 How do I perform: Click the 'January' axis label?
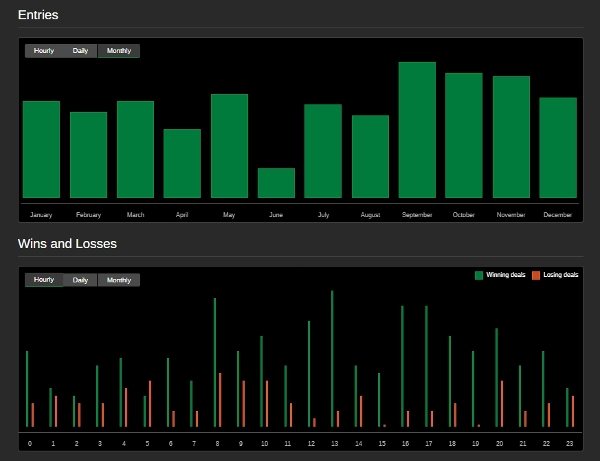pyautogui.click(x=41, y=215)
